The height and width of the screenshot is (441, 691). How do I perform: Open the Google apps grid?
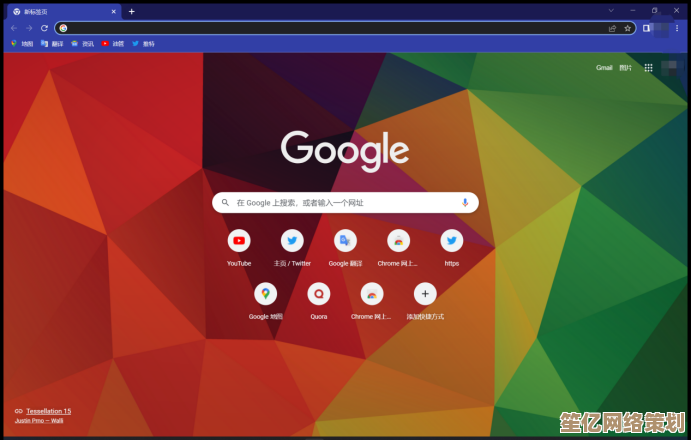pos(648,68)
